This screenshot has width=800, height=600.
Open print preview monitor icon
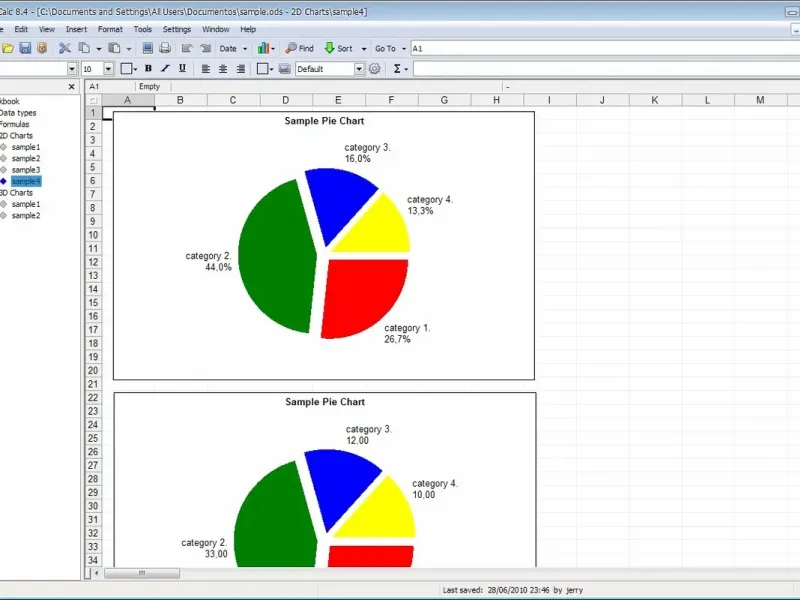coord(147,48)
